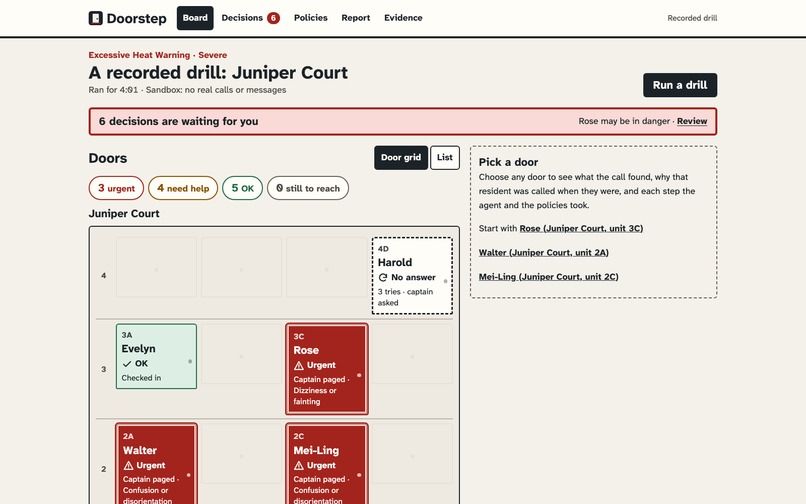Click the floor 3 row label
Image resolution: width=806 pixels, height=504 pixels.
104,369
